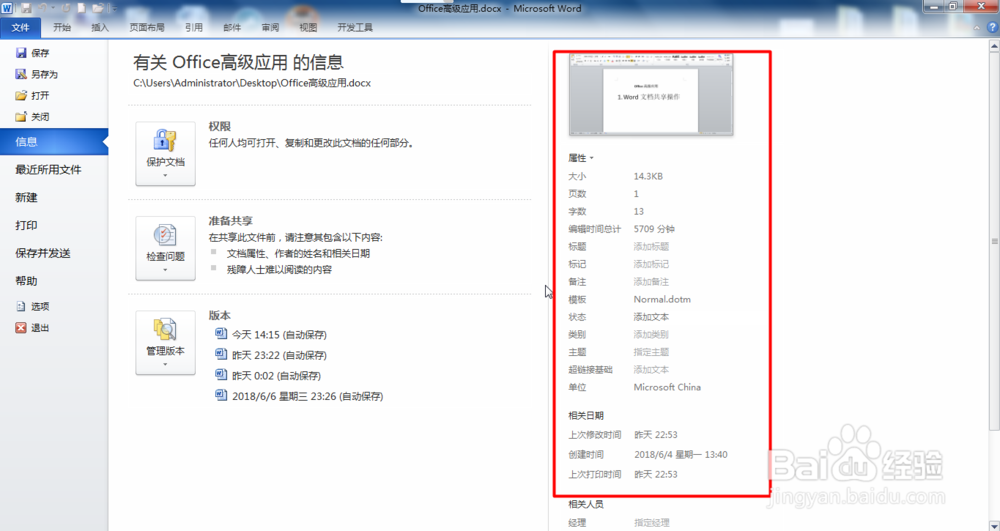This screenshot has width=1000, height=531.
Task: Open the 保护文档 (Protect Document) dropdown button
Action: (x=165, y=154)
